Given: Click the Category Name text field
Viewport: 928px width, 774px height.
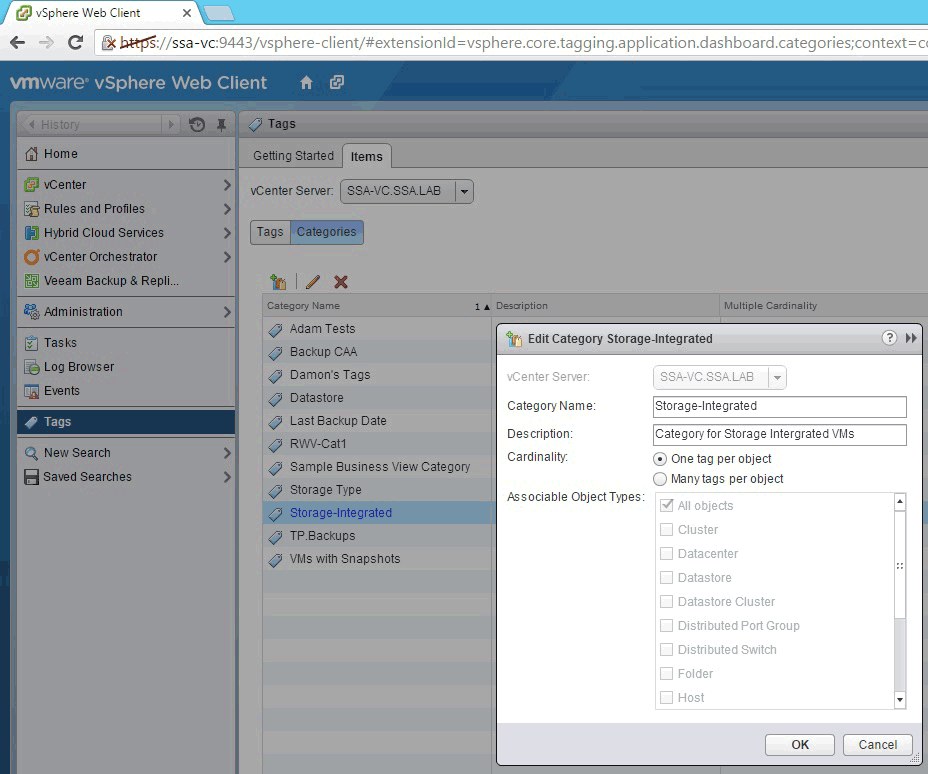Looking at the screenshot, I should [779, 406].
